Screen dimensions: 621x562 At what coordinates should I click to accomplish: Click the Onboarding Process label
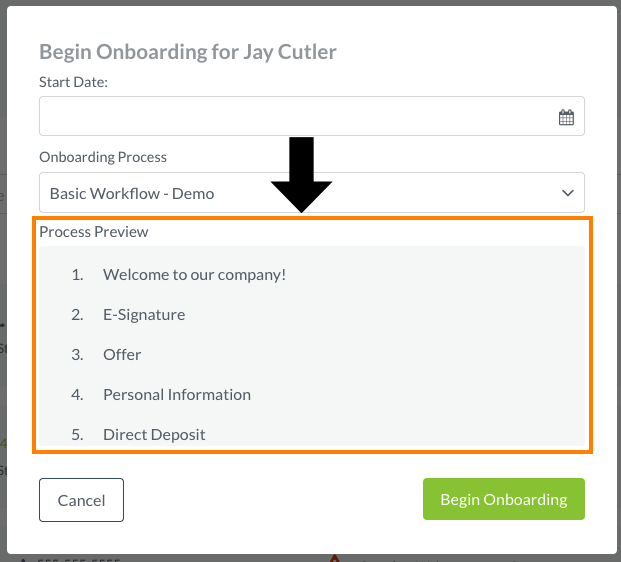[x=103, y=157]
